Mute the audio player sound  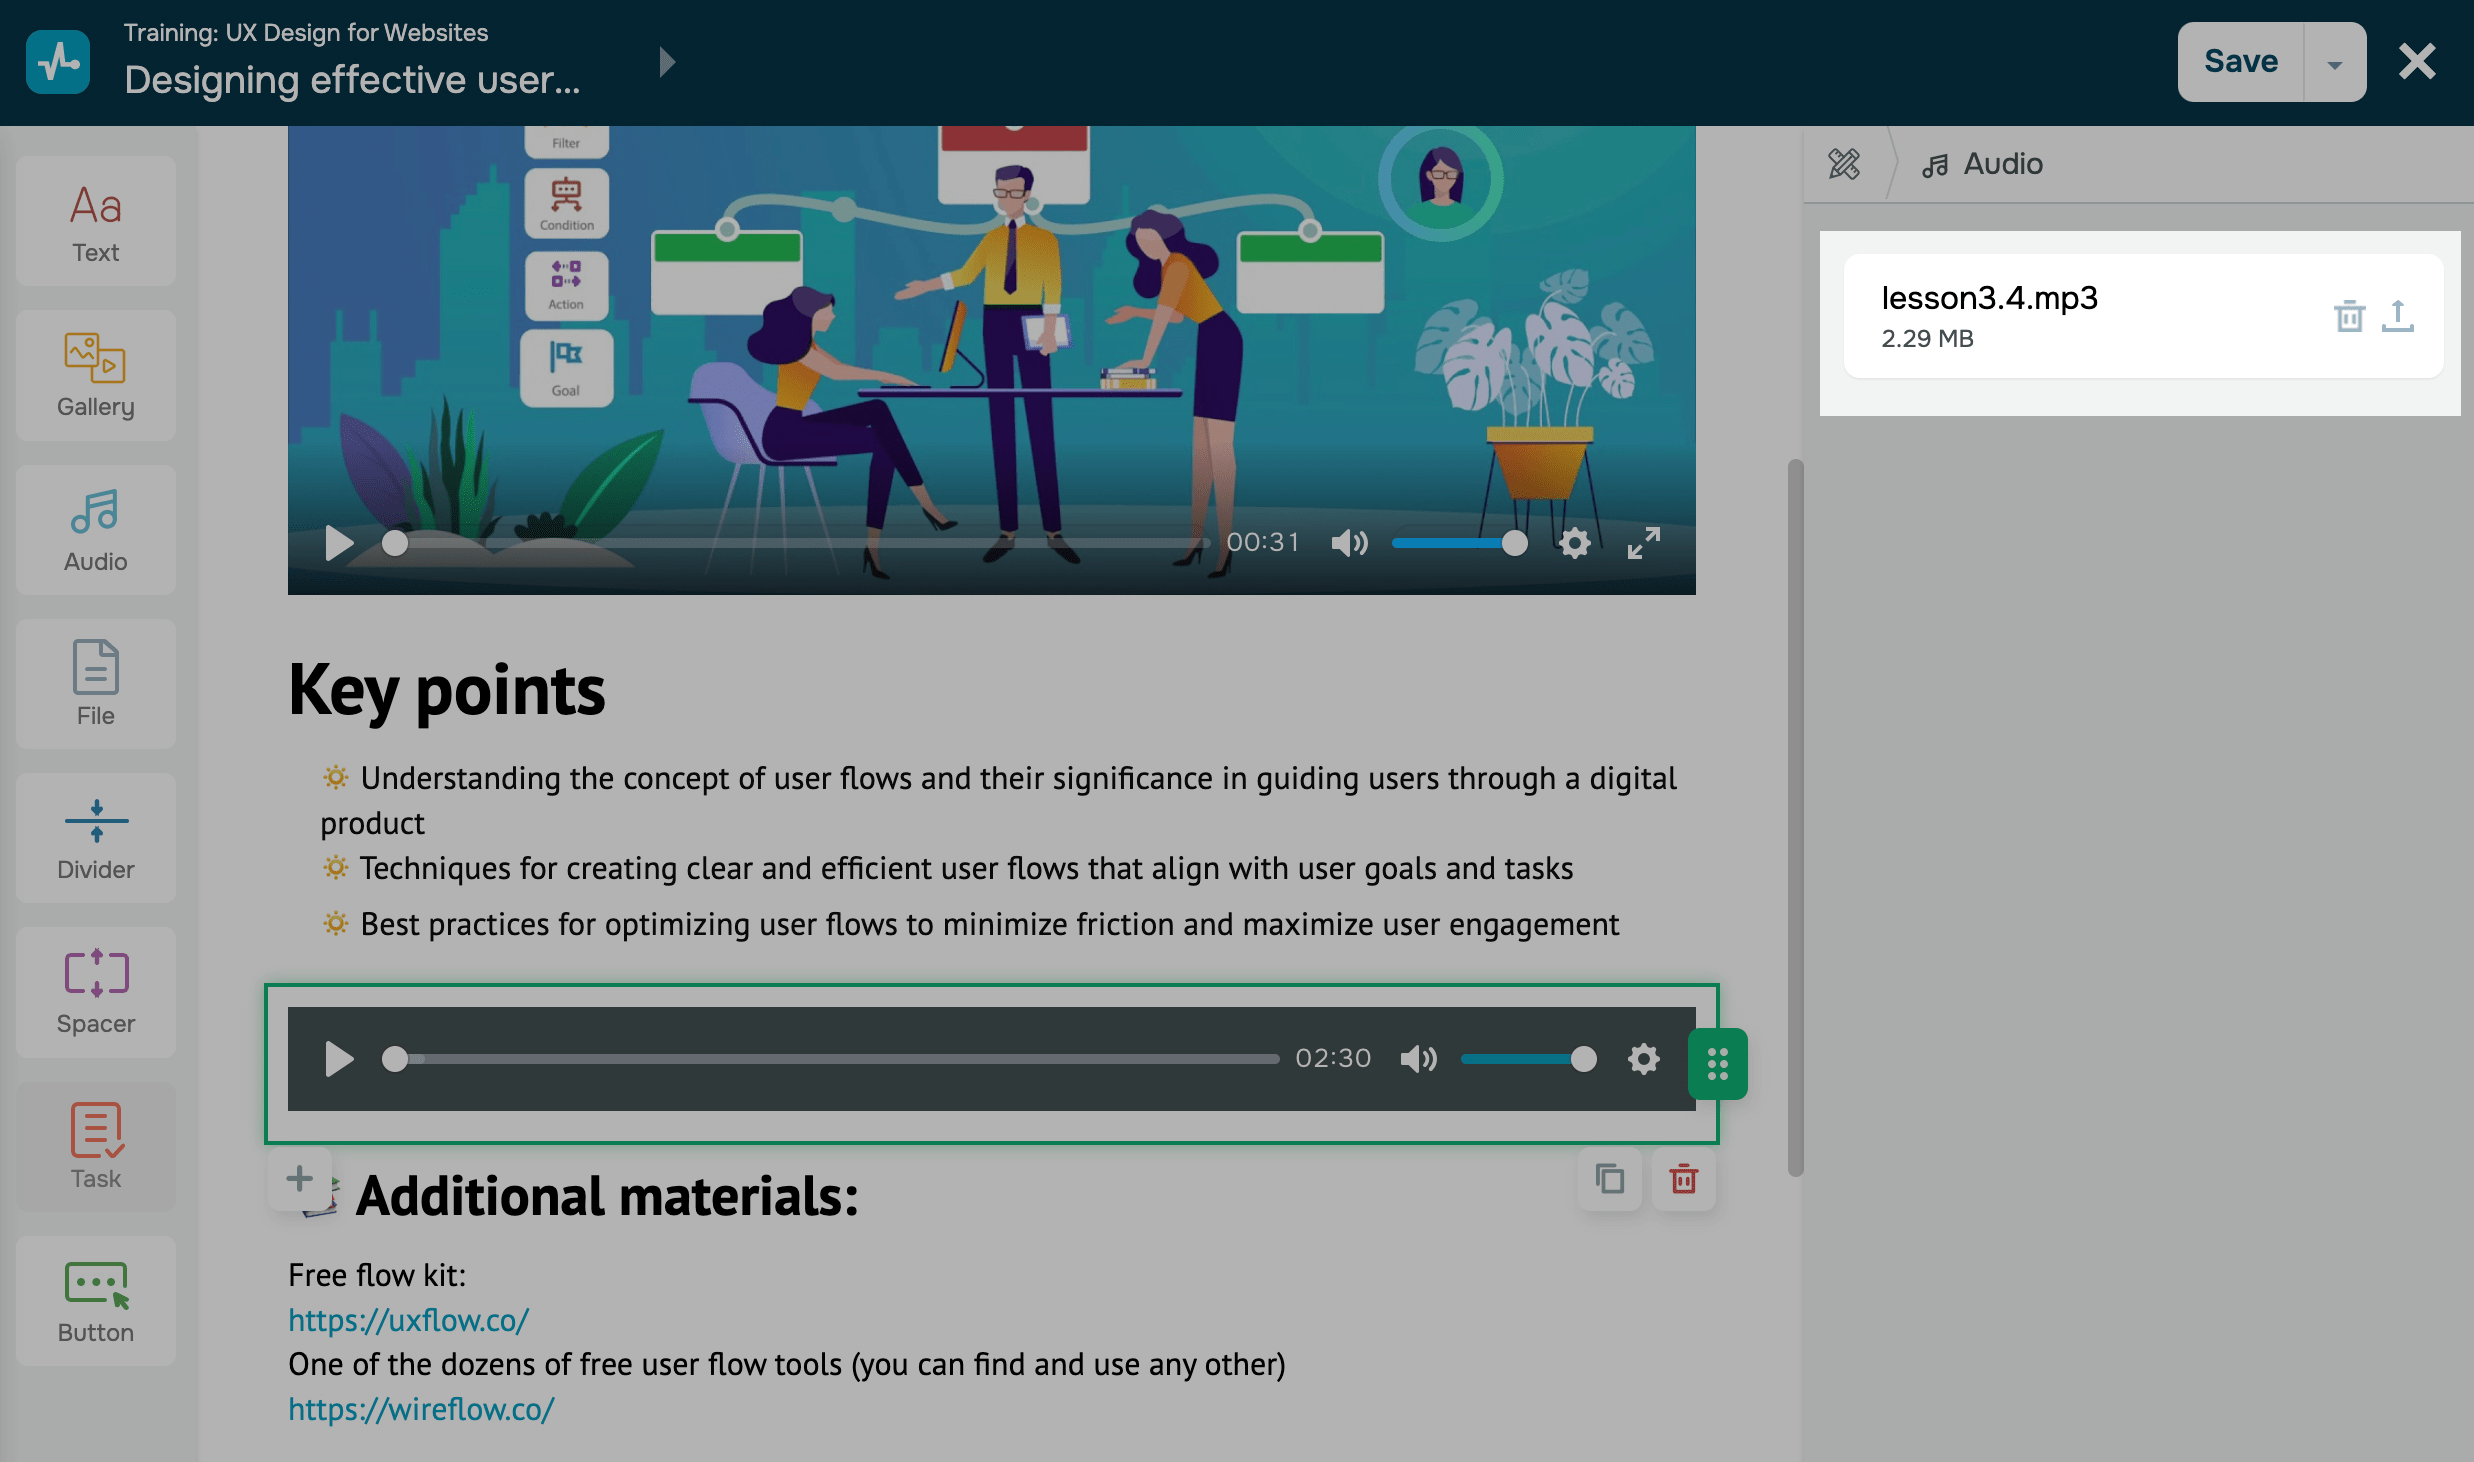click(1418, 1059)
